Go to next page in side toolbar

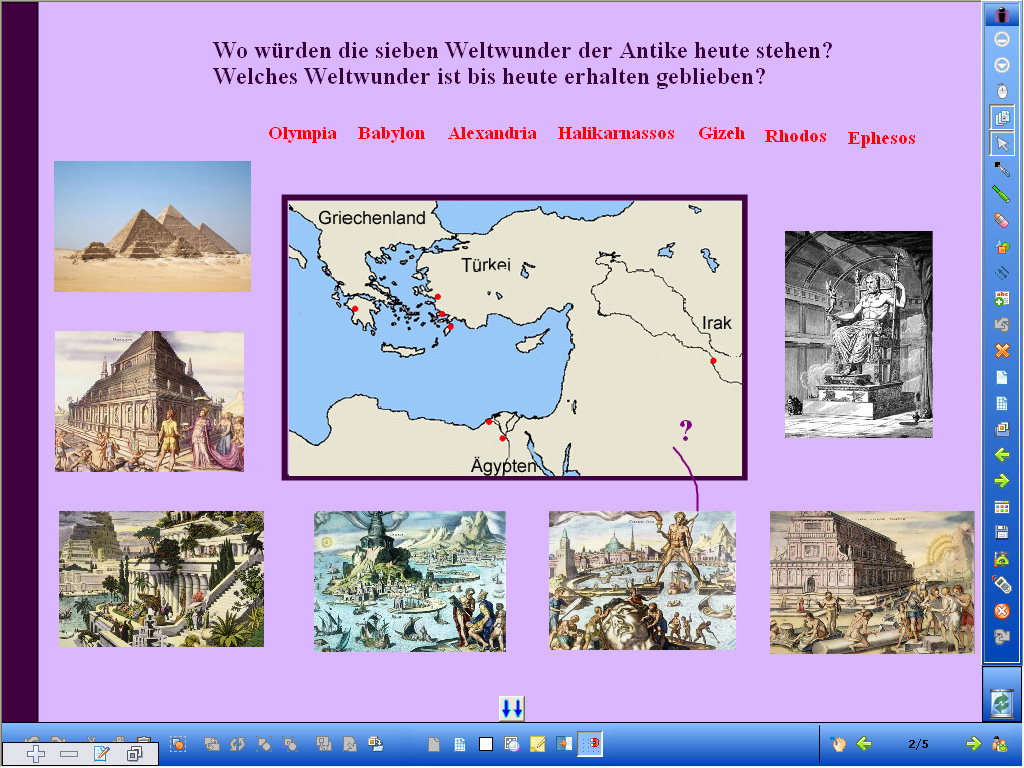coord(1002,481)
